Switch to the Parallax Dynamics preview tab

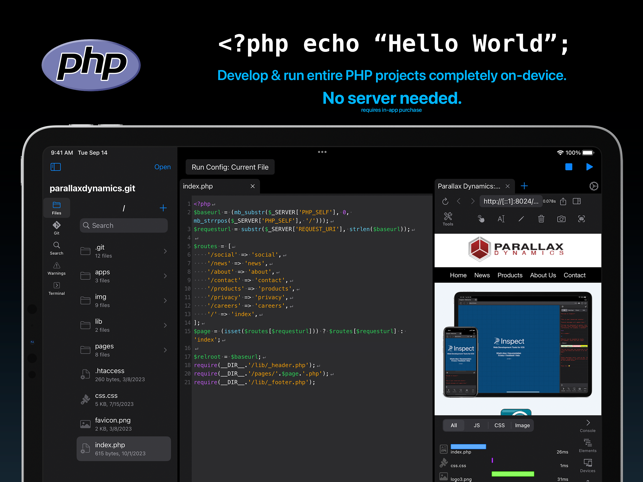474,186
